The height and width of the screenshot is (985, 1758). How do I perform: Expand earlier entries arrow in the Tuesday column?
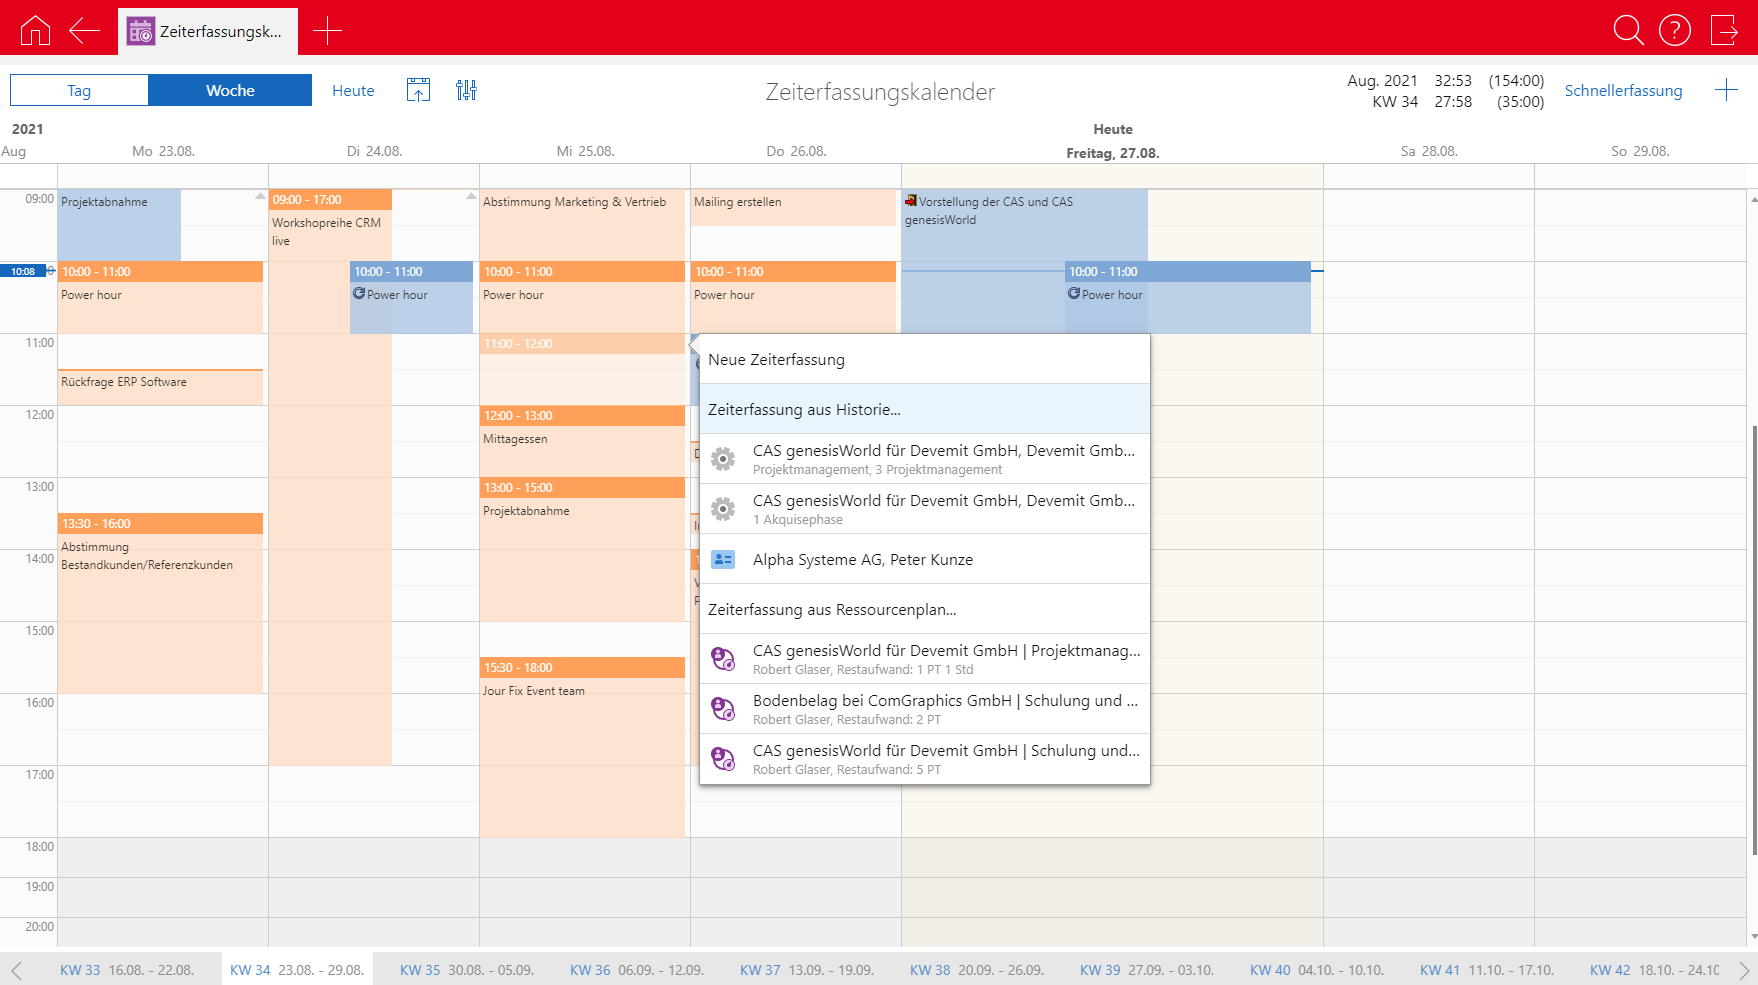point(471,196)
